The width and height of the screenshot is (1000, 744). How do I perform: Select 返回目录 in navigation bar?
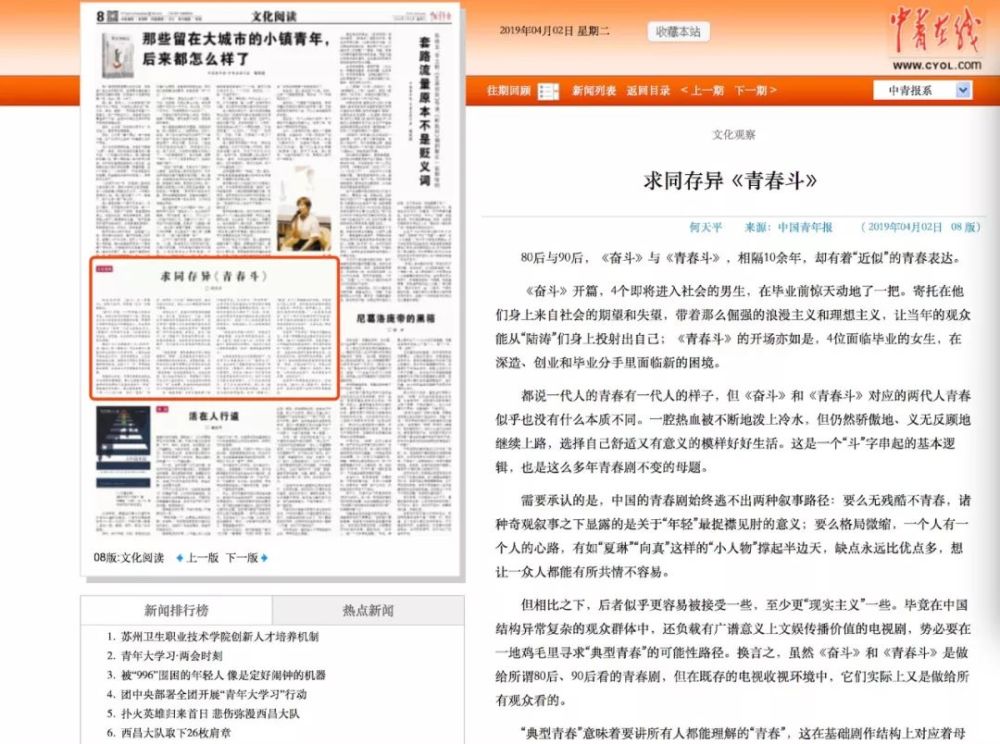648,91
